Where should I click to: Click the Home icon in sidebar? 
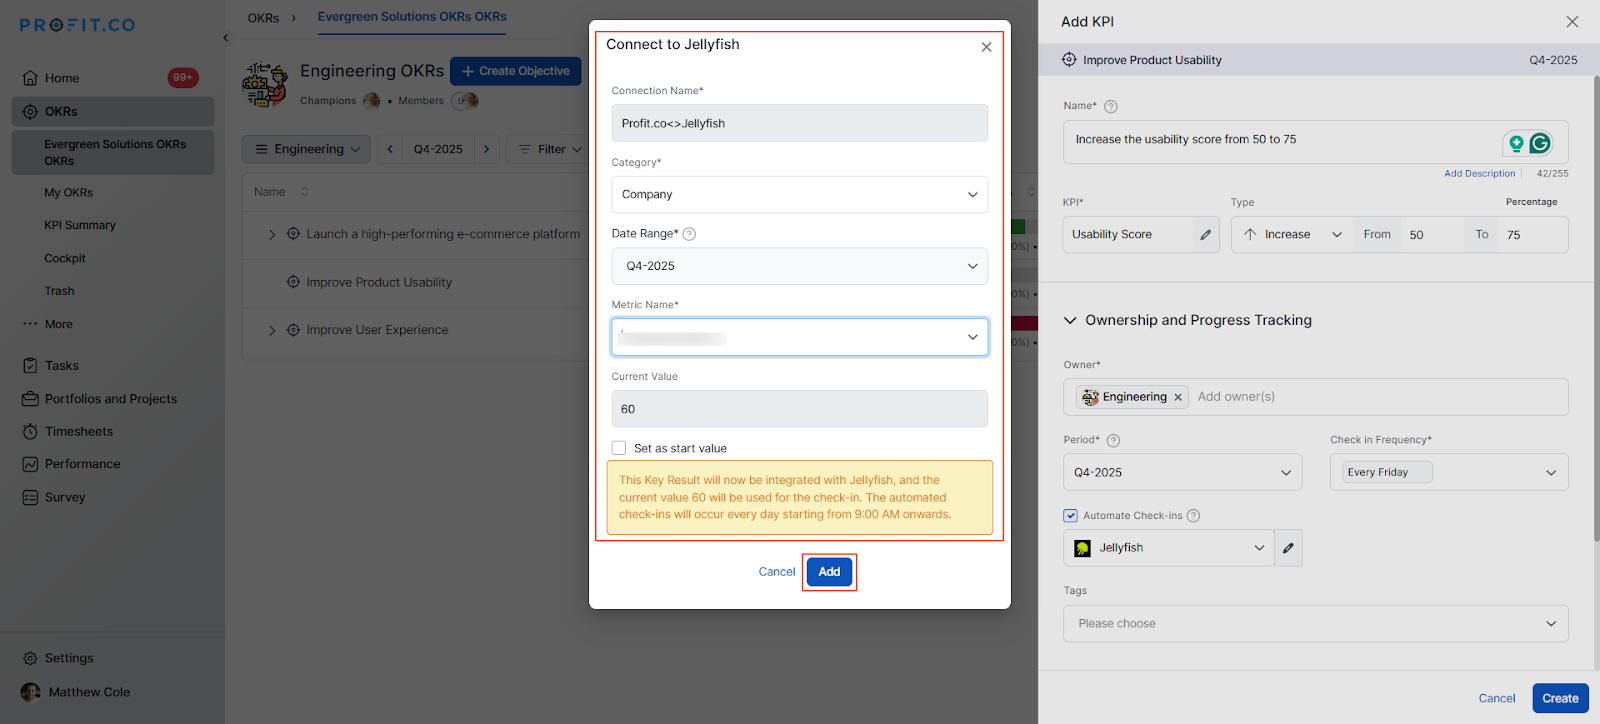coord(30,78)
